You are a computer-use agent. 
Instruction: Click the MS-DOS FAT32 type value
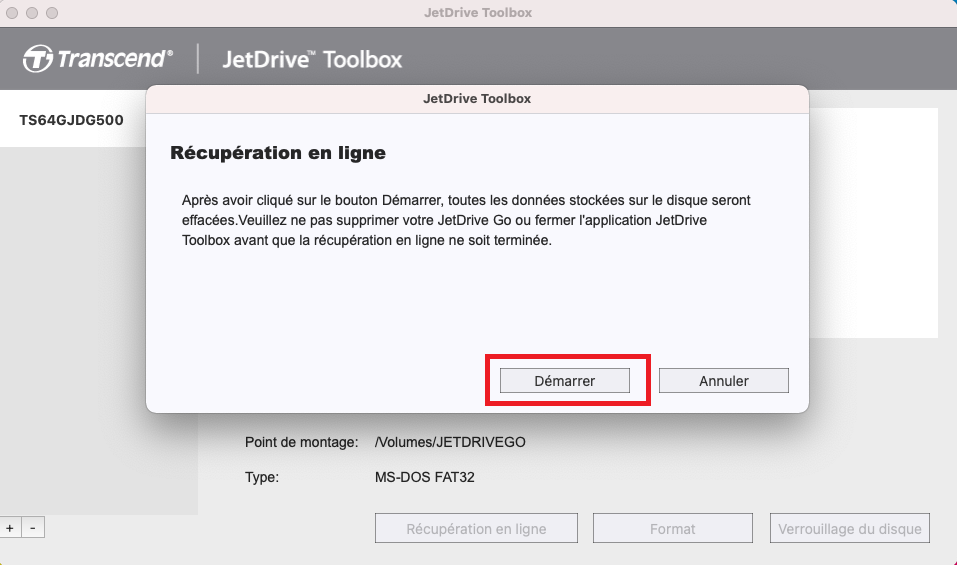(425, 477)
